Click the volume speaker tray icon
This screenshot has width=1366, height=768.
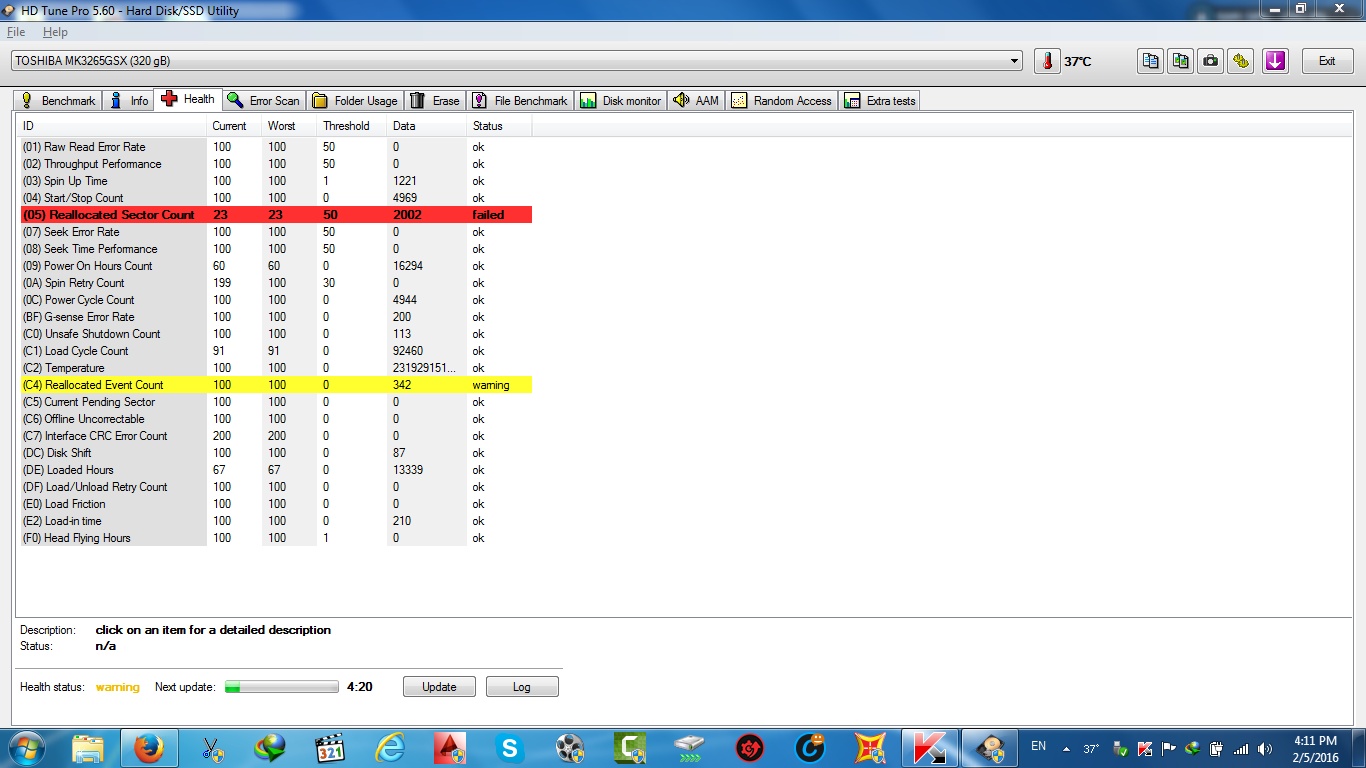tap(1267, 749)
